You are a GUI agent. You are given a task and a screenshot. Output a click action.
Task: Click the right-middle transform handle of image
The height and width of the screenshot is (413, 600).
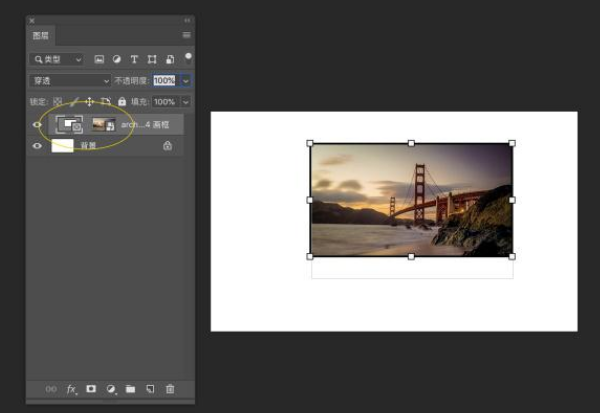point(512,200)
